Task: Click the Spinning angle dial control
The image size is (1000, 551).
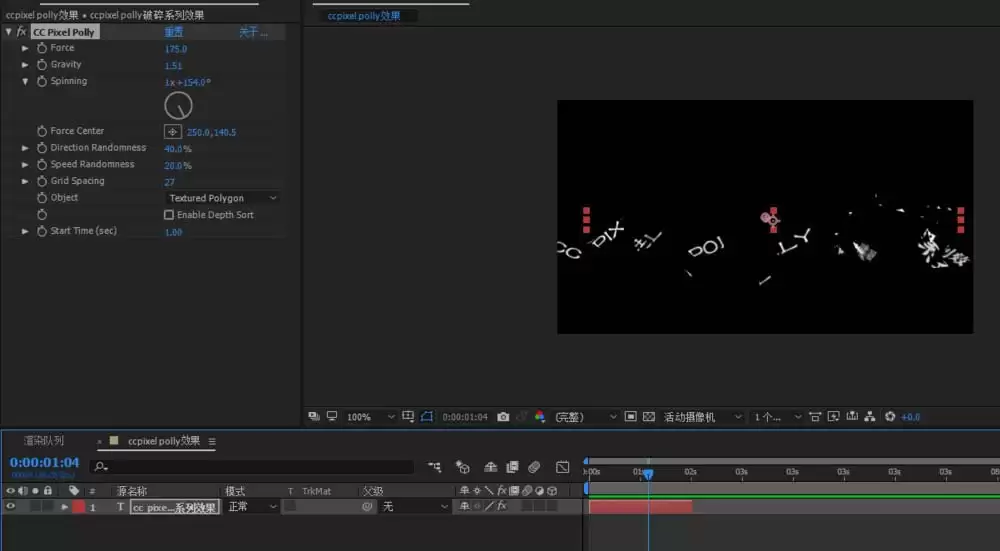Action: coord(179,106)
